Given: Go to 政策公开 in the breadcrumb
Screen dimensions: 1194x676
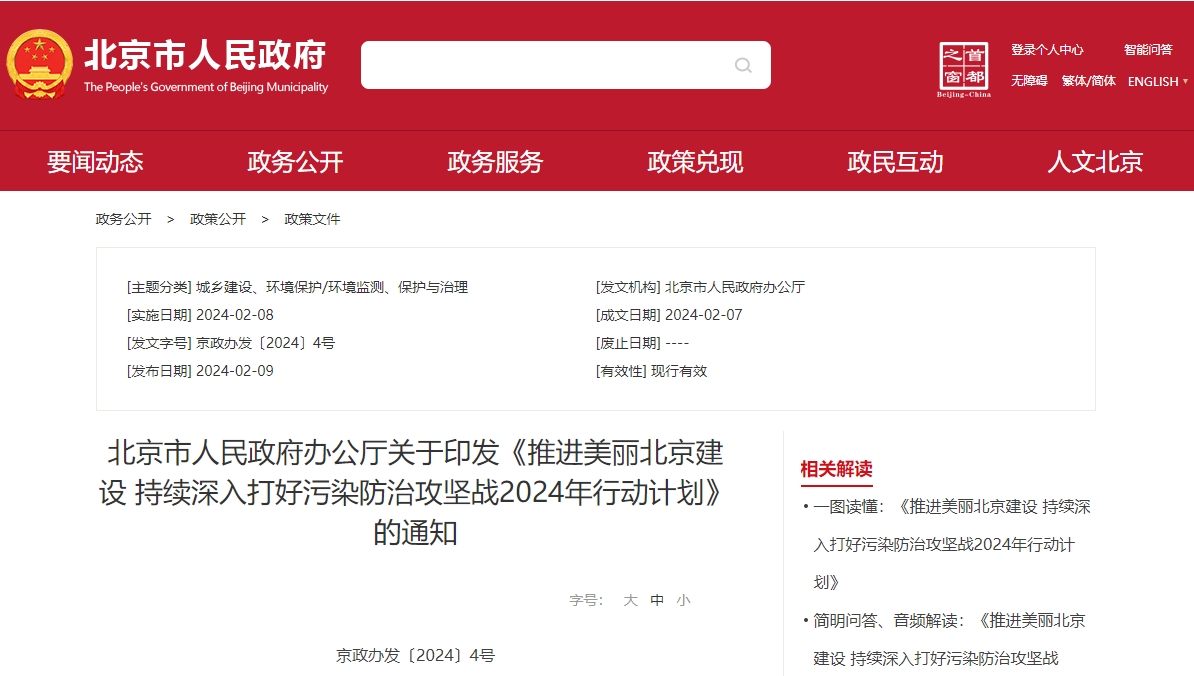Looking at the screenshot, I should [x=218, y=219].
